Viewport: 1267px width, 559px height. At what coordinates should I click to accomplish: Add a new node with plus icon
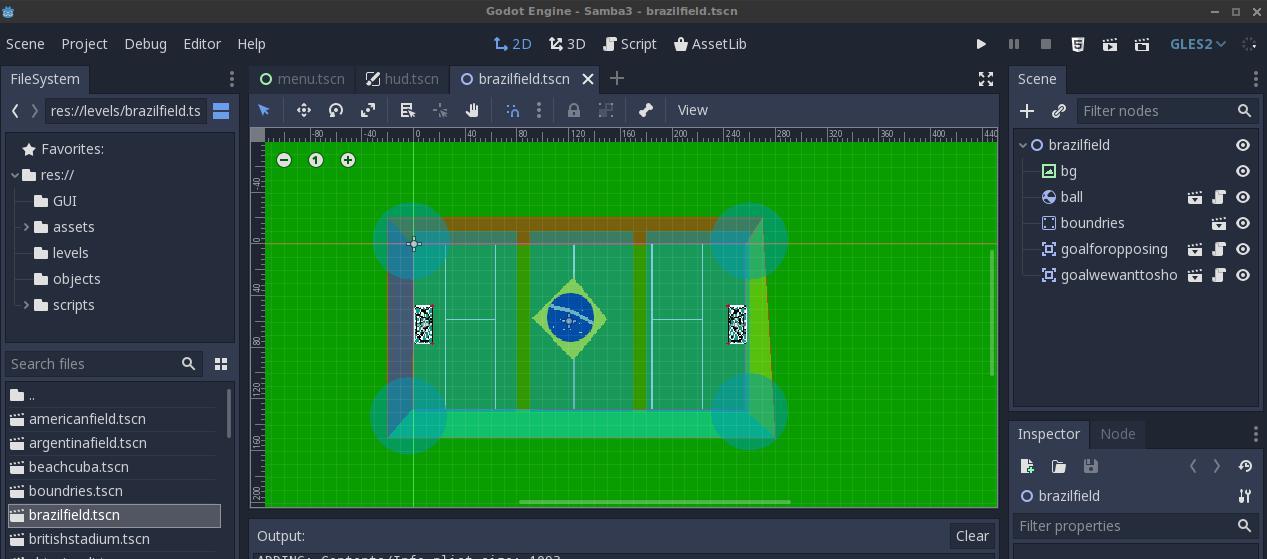tap(1027, 111)
